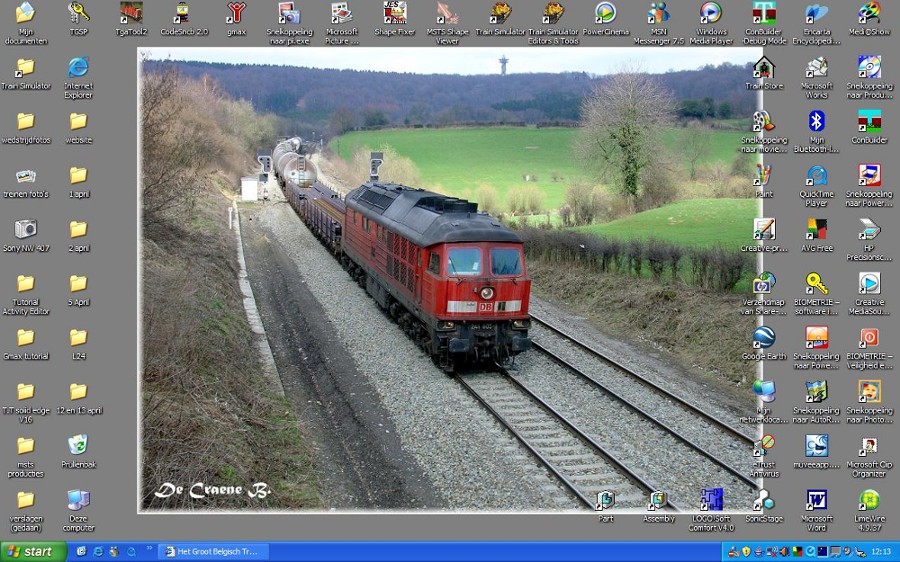This screenshot has width=900, height=562.
Task: Open Microsoft Word desktop shortcut
Action: point(816,500)
